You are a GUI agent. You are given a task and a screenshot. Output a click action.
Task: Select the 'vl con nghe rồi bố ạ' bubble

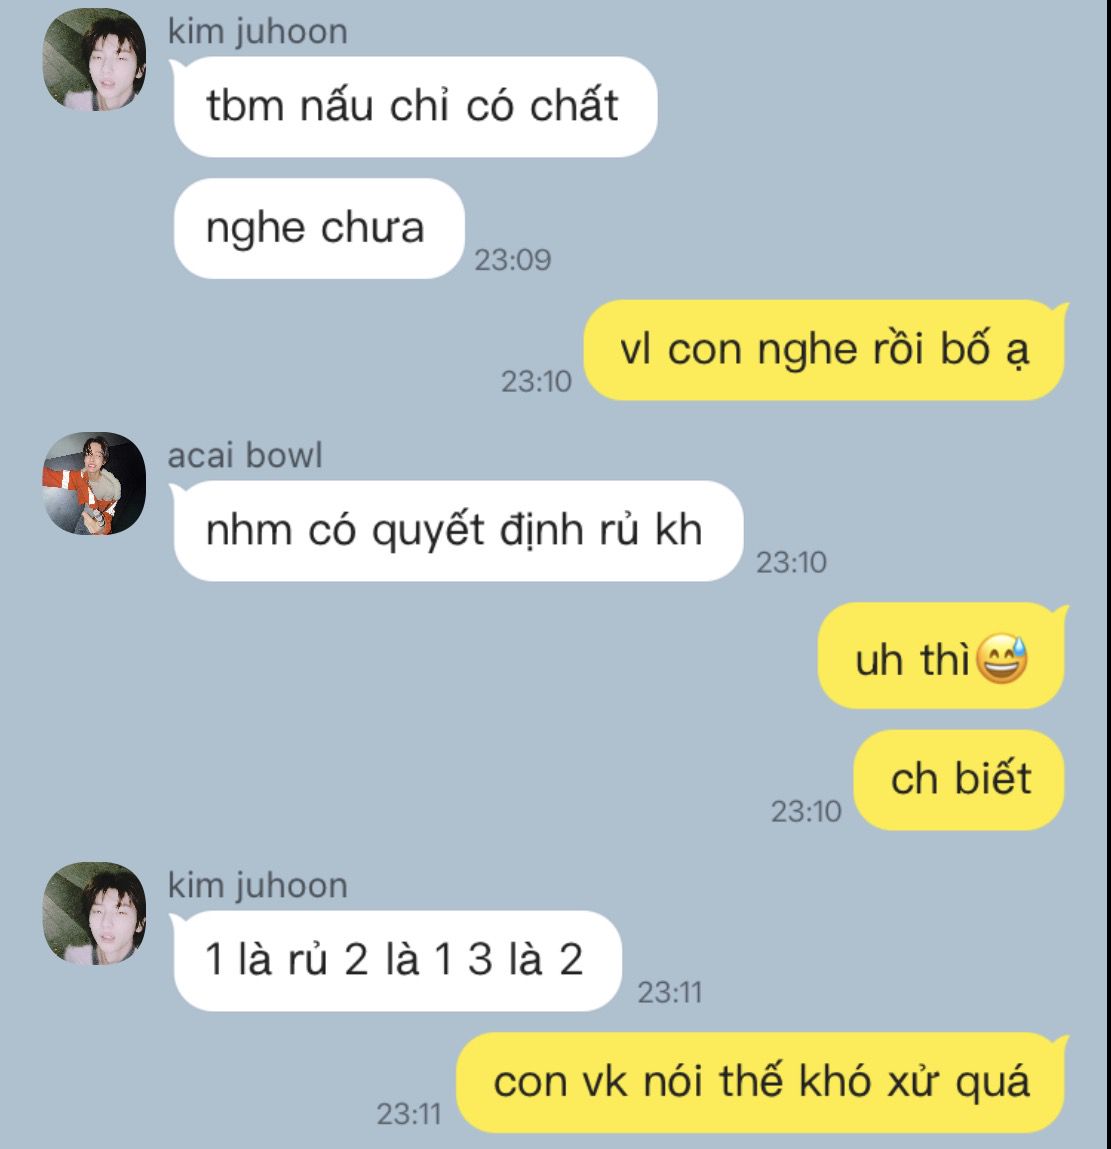click(824, 350)
